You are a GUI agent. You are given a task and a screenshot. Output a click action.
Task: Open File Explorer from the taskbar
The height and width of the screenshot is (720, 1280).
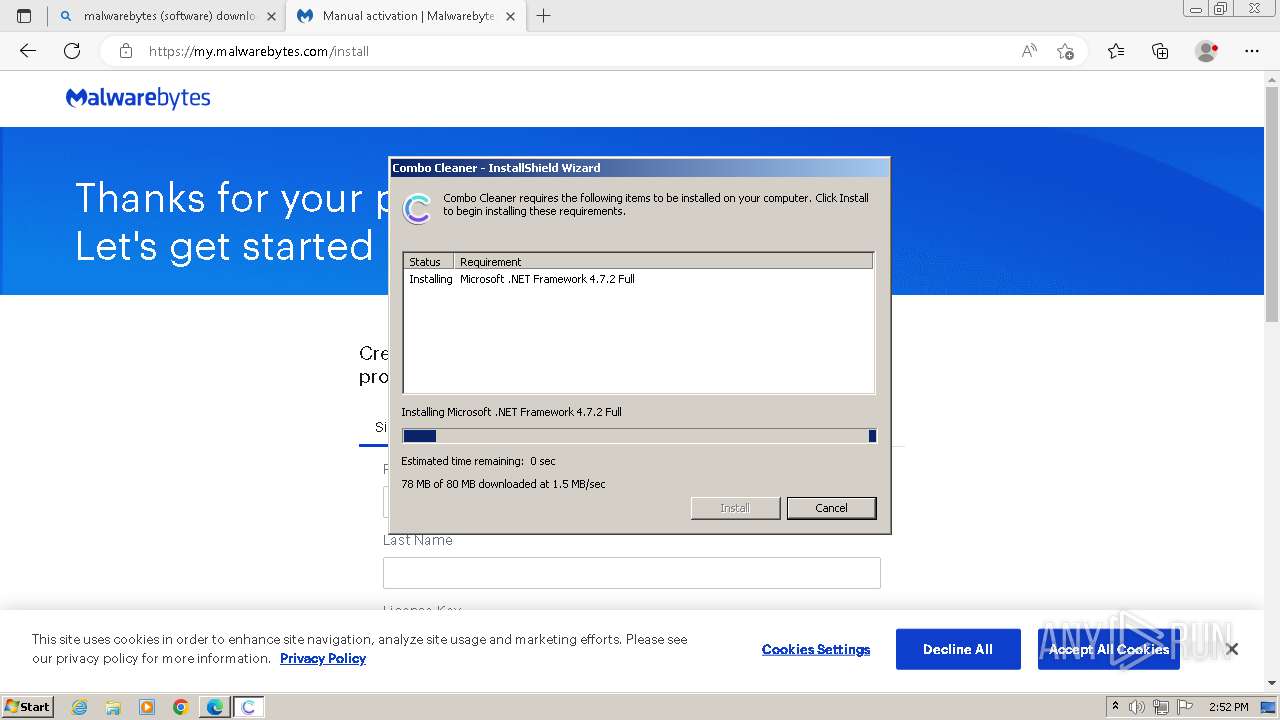pos(113,707)
